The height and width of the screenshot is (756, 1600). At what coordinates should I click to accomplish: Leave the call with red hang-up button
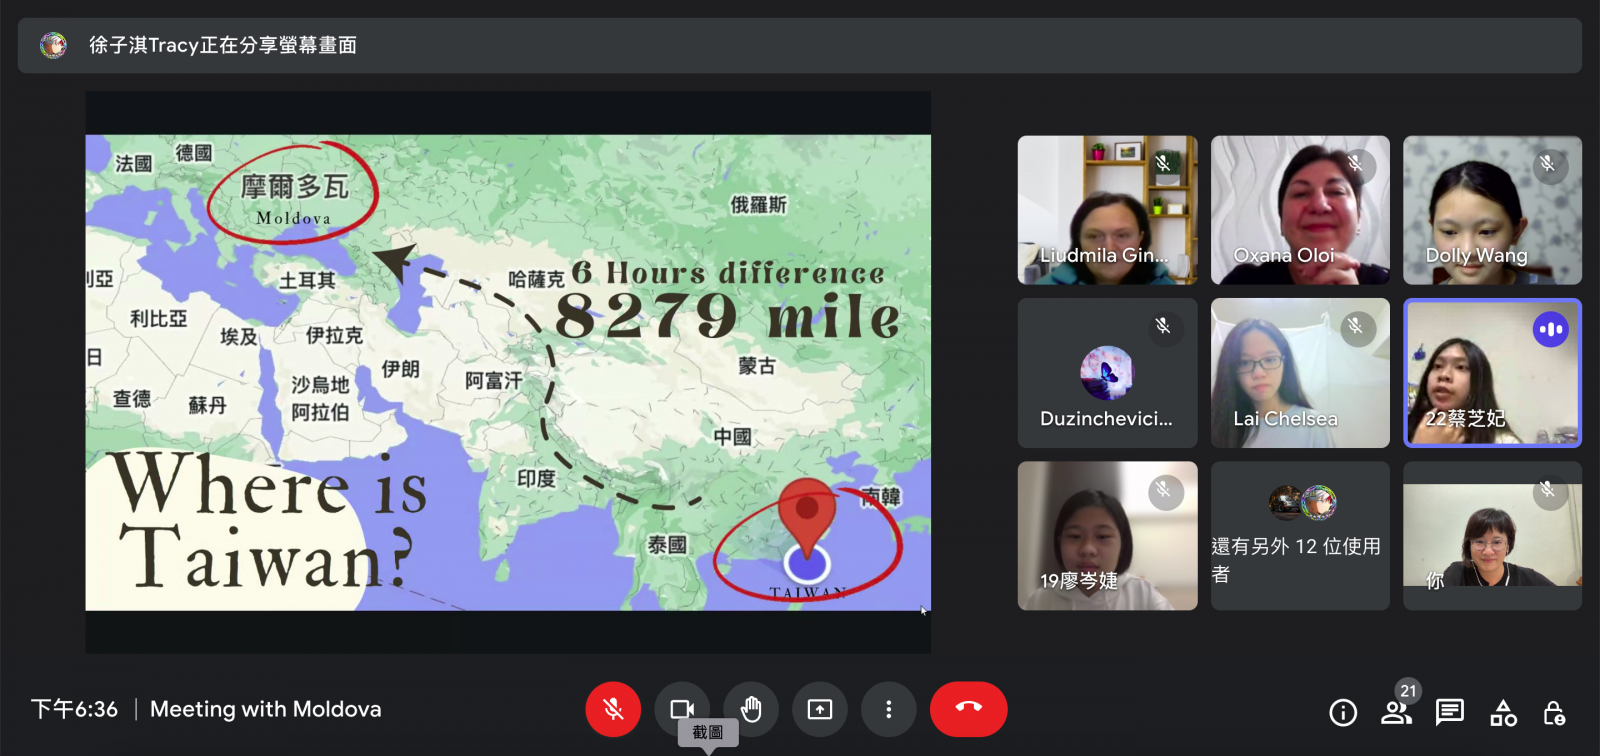coord(968,709)
